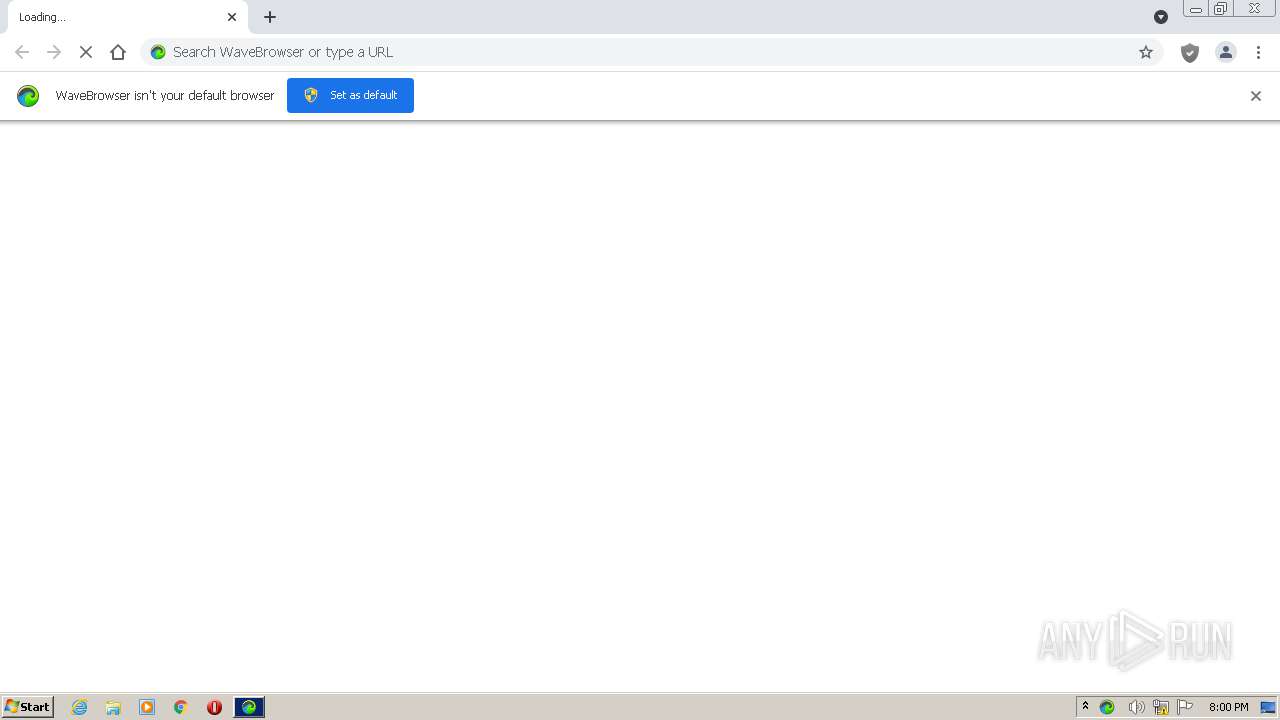Open File Explorer from taskbar
This screenshot has height=720, width=1280.
113,707
